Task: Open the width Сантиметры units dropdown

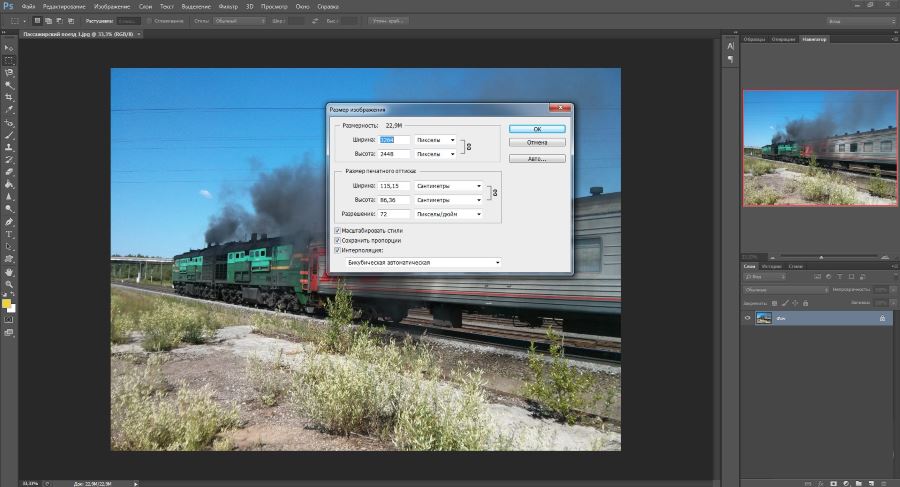Action: [448, 186]
